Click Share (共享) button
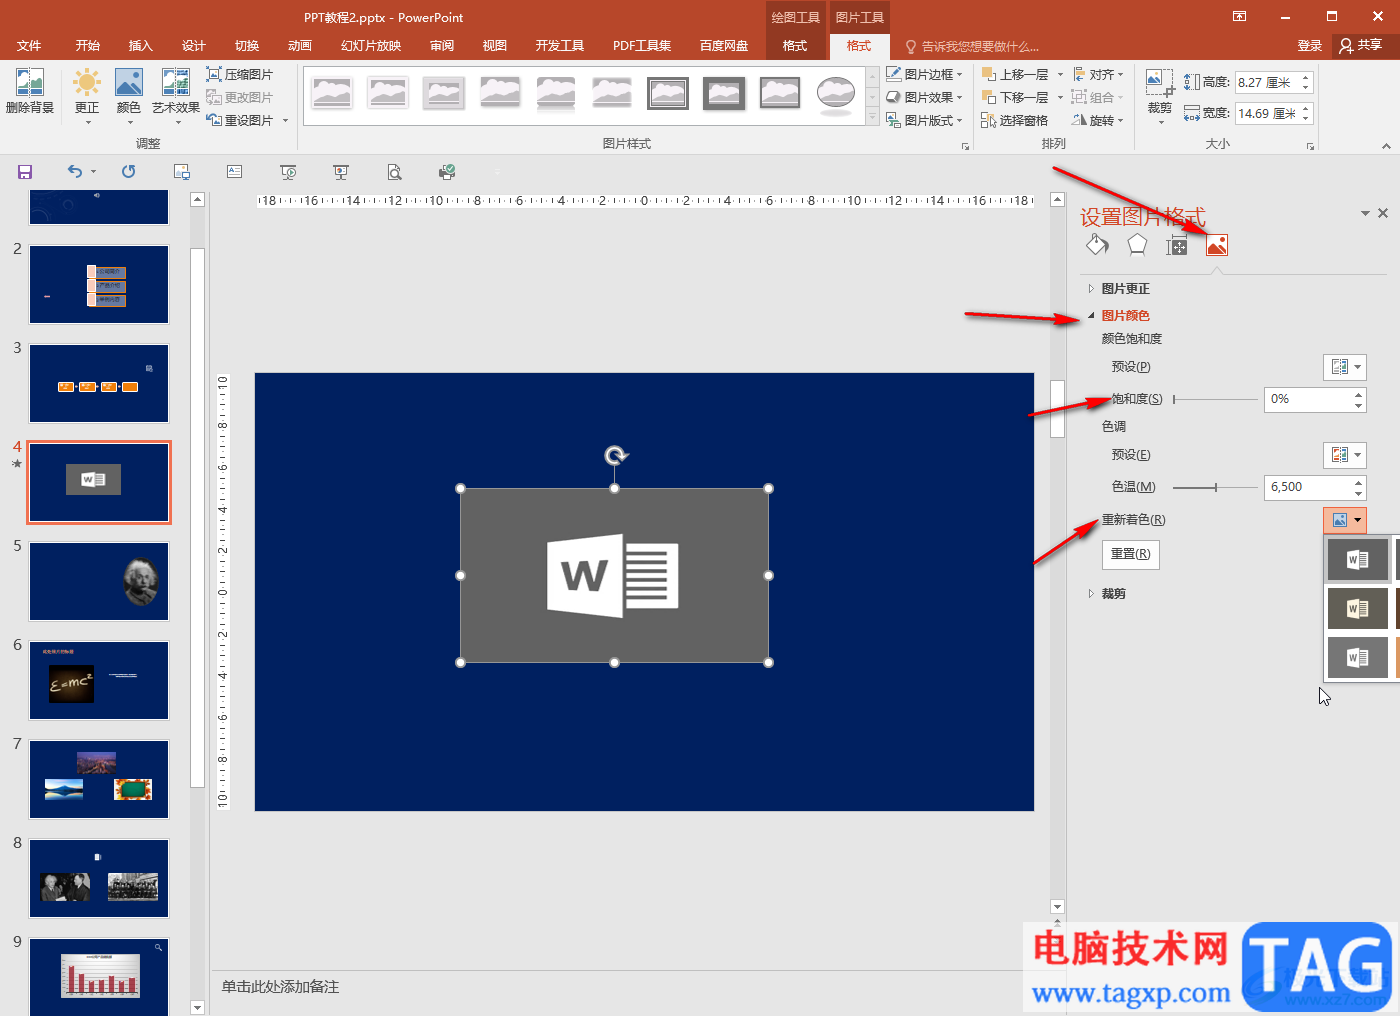This screenshot has width=1400, height=1016. pos(1361,45)
